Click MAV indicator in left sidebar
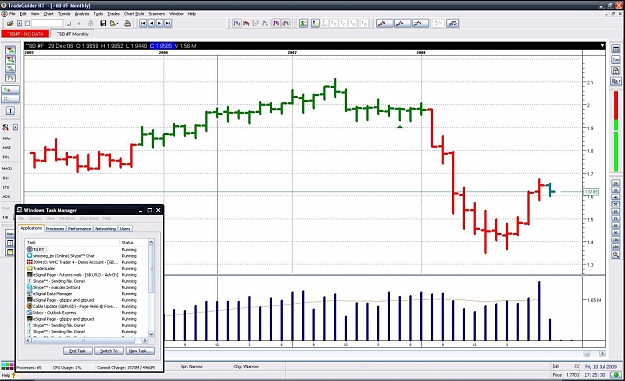The width and height of the screenshot is (625, 381). pyautogui.click(x=6, y=138)
